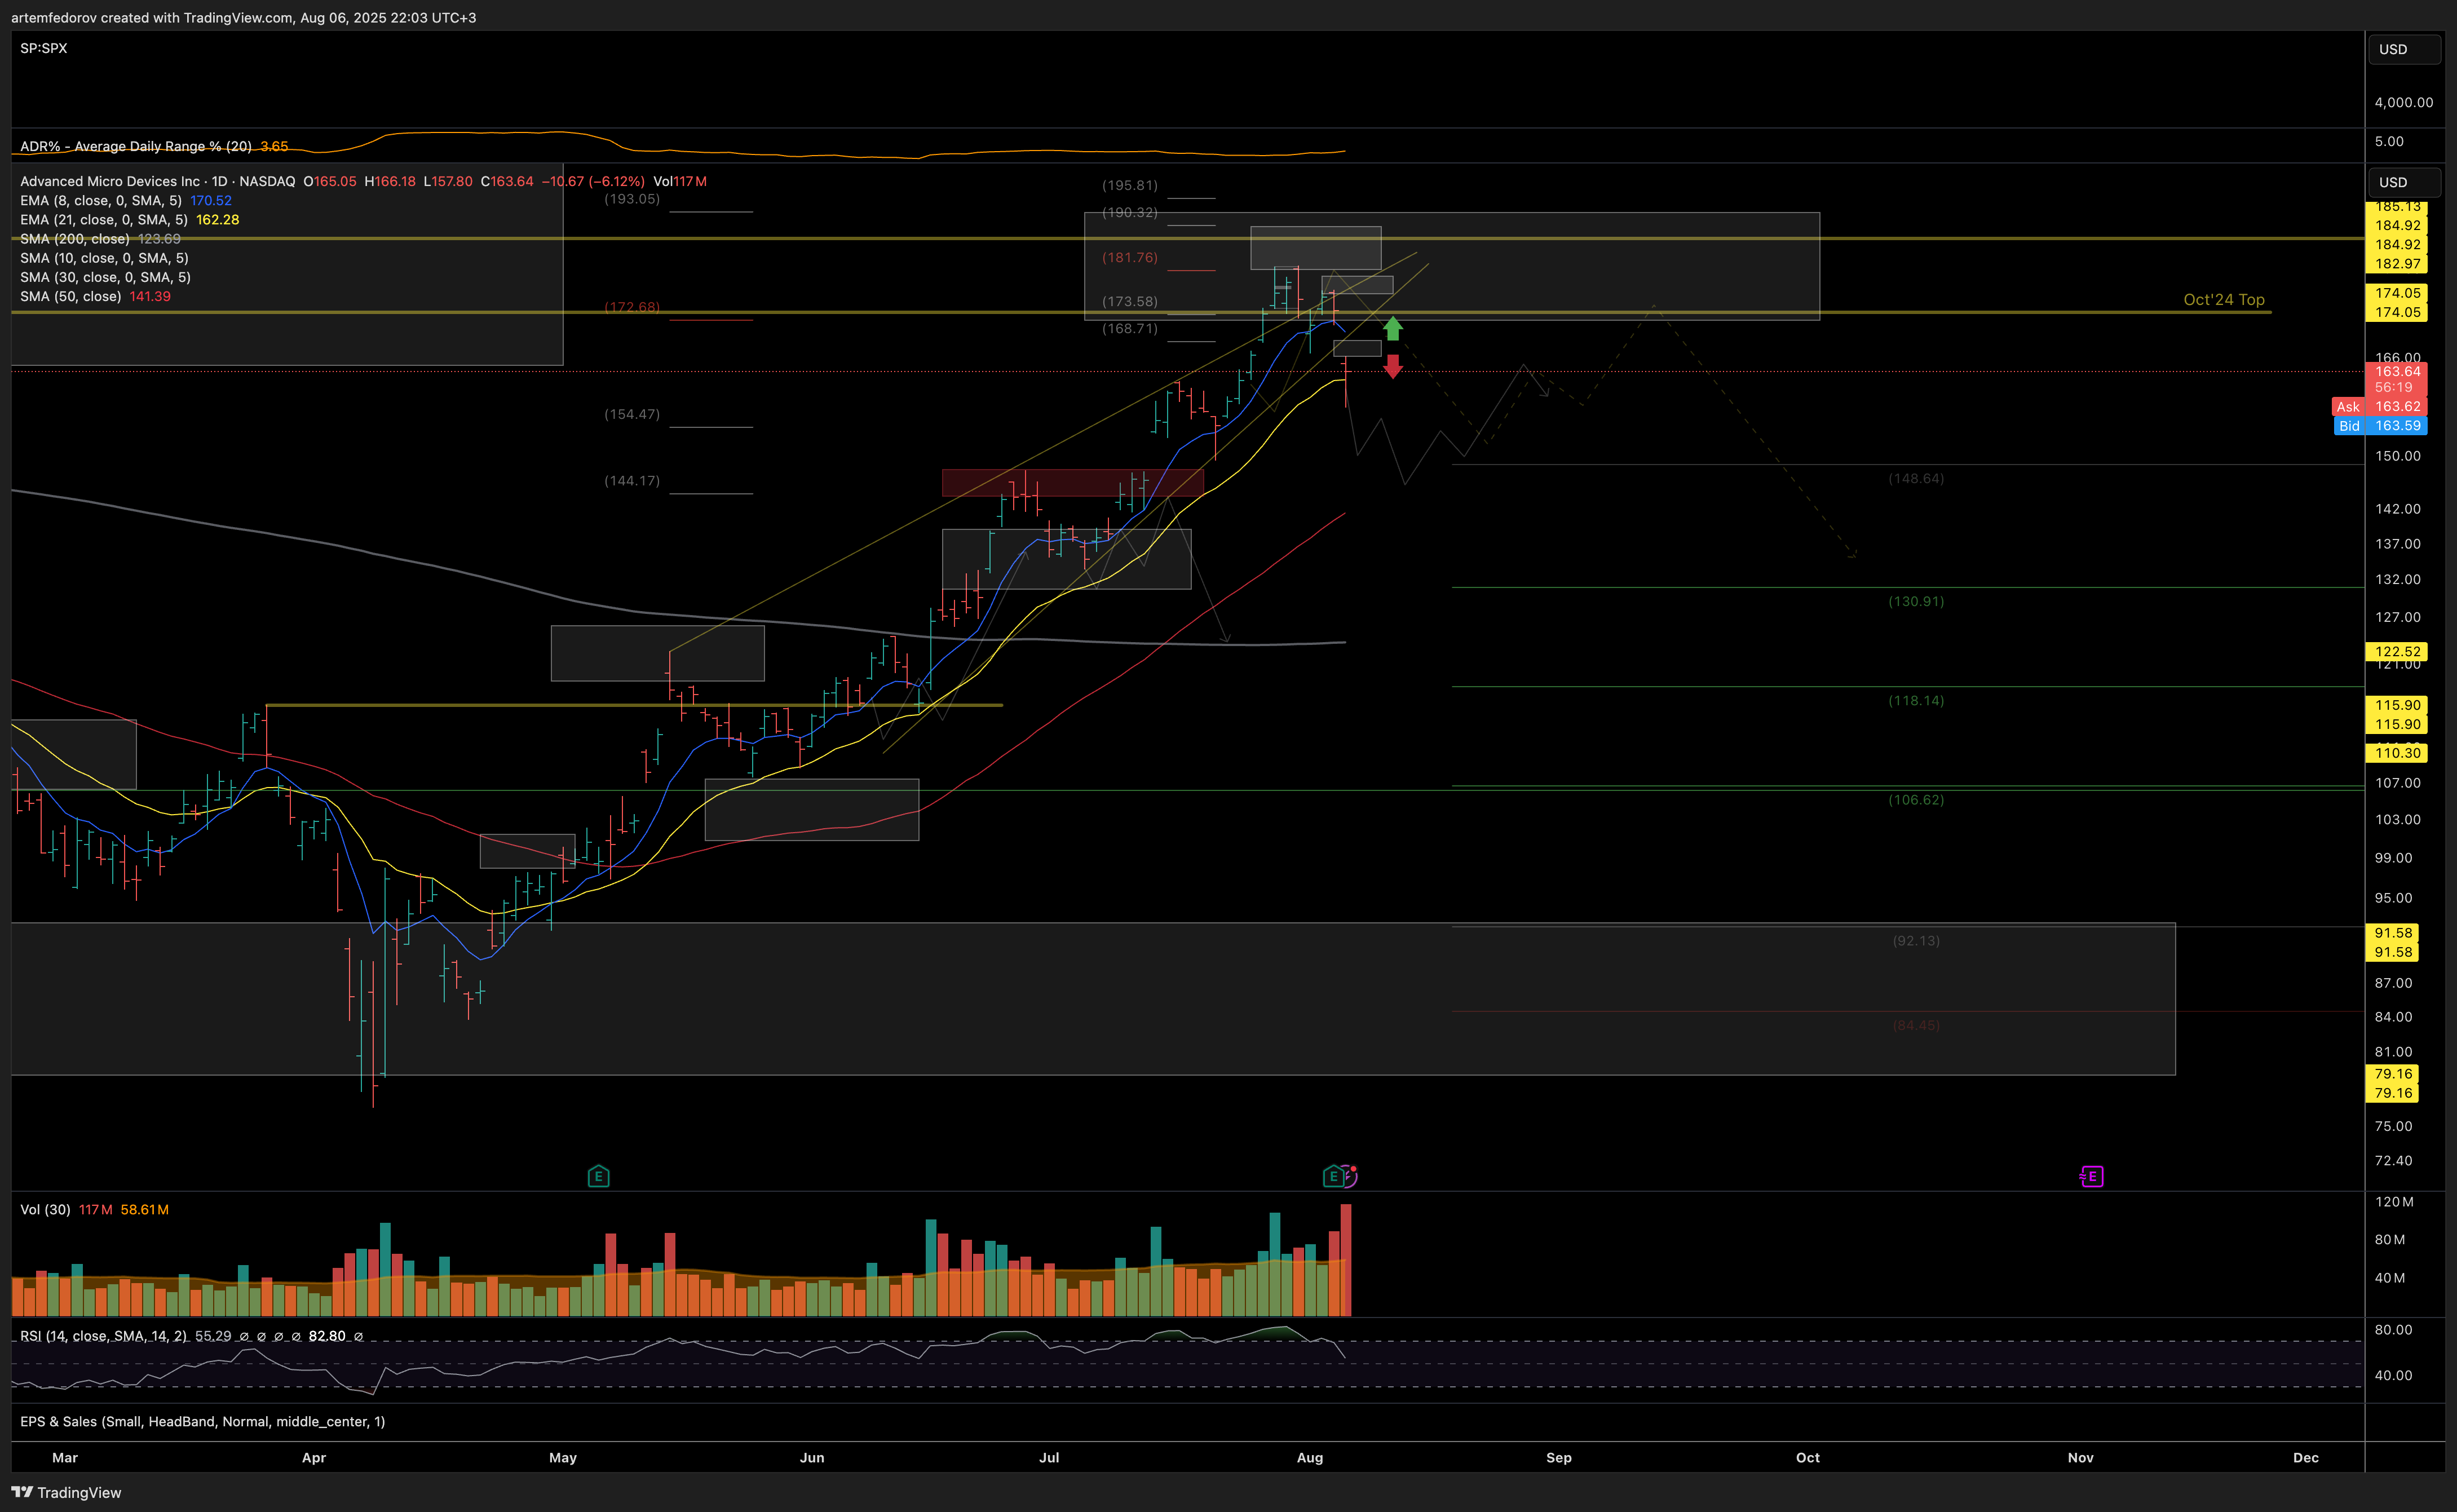Click the 163.64 last price label
2457x1512 pixels.
pyautogui.click(x=2397, y=371)
